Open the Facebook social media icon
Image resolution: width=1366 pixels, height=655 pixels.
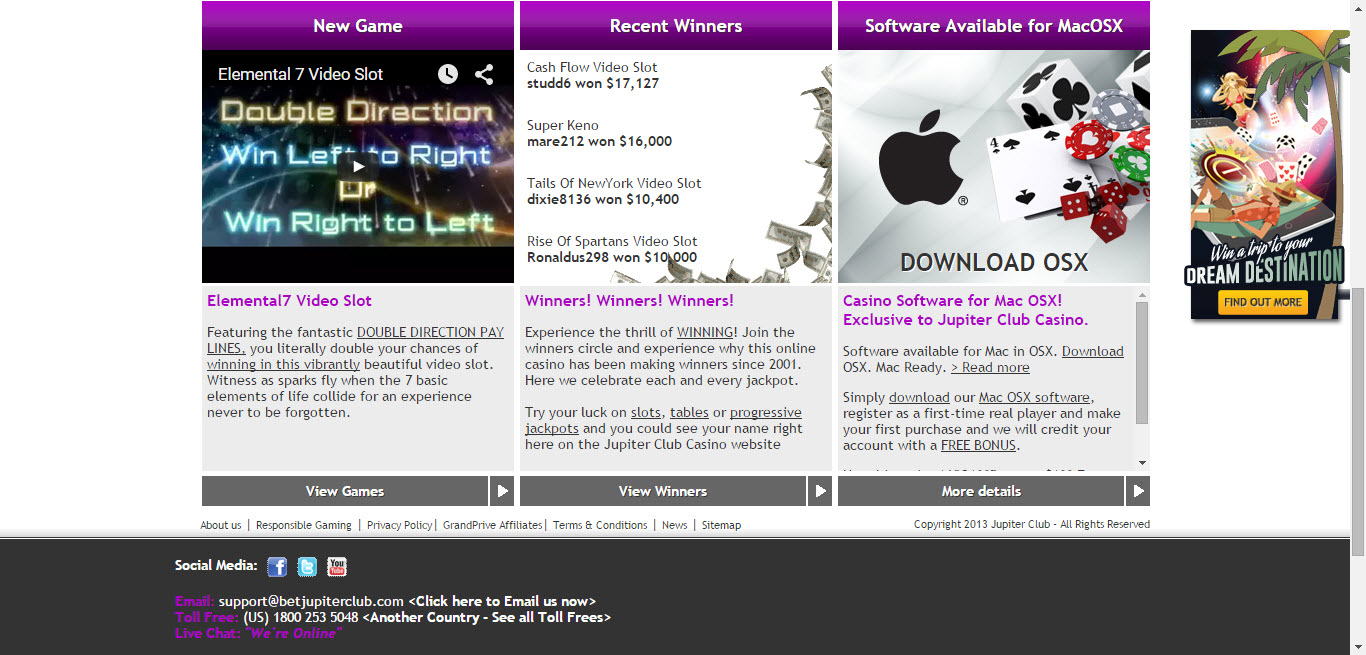coord(277,567)
